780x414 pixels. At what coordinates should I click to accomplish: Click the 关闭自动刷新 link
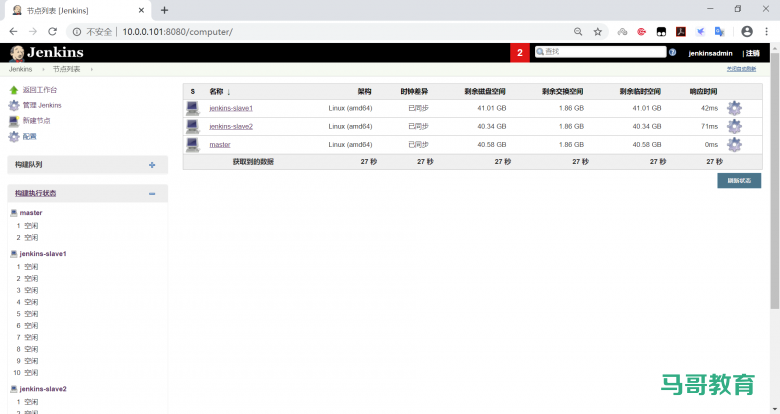tap(741, 69)
